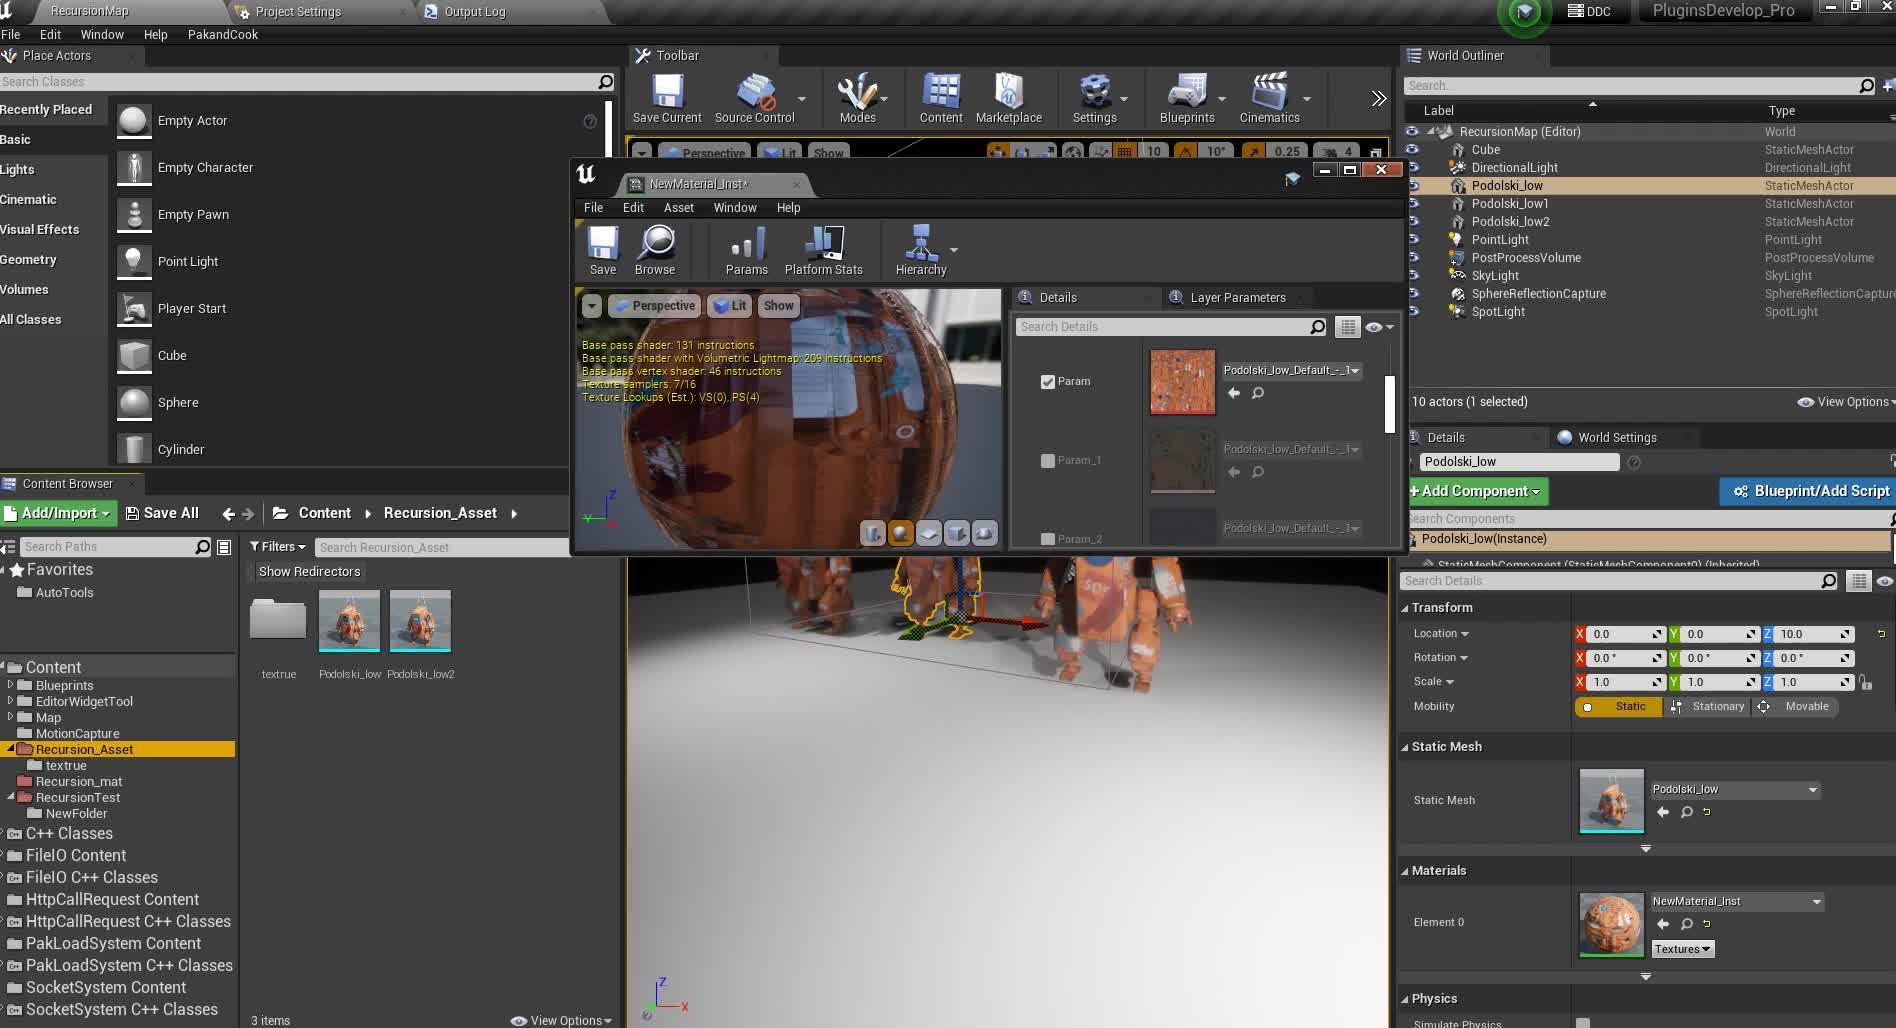Select the Podolski_low2 asset thumbnail
This screenshot has width=1896, height=1028.
click(420, 620)
